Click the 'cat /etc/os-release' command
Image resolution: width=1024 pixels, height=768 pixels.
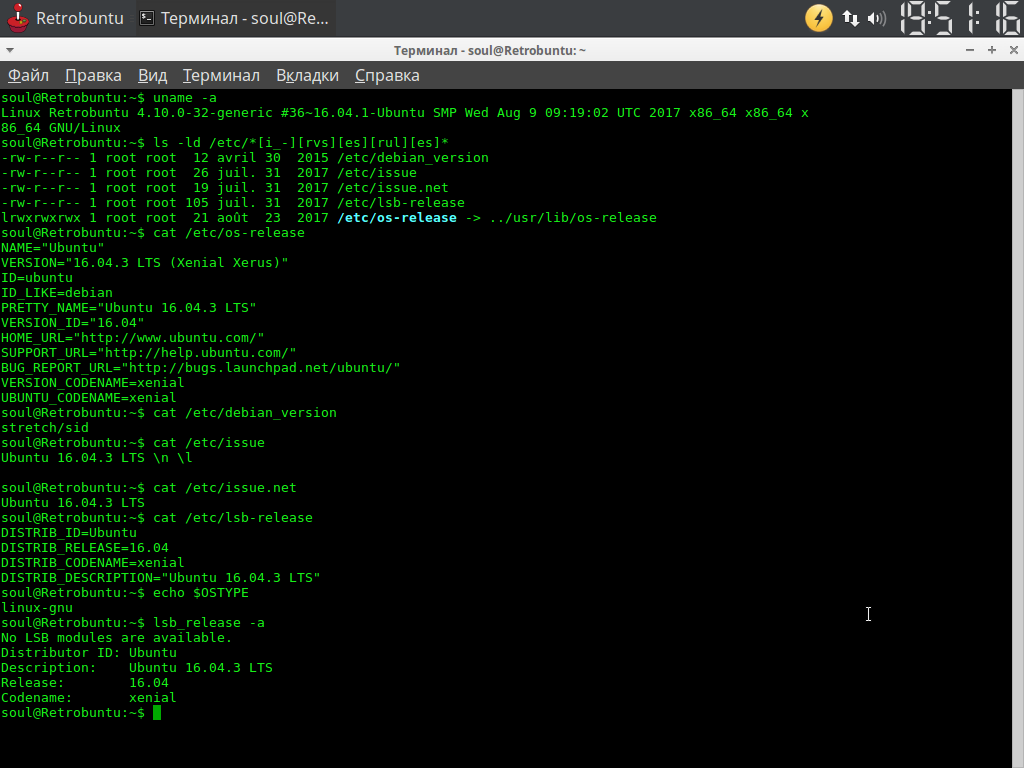tap(229, 233)
